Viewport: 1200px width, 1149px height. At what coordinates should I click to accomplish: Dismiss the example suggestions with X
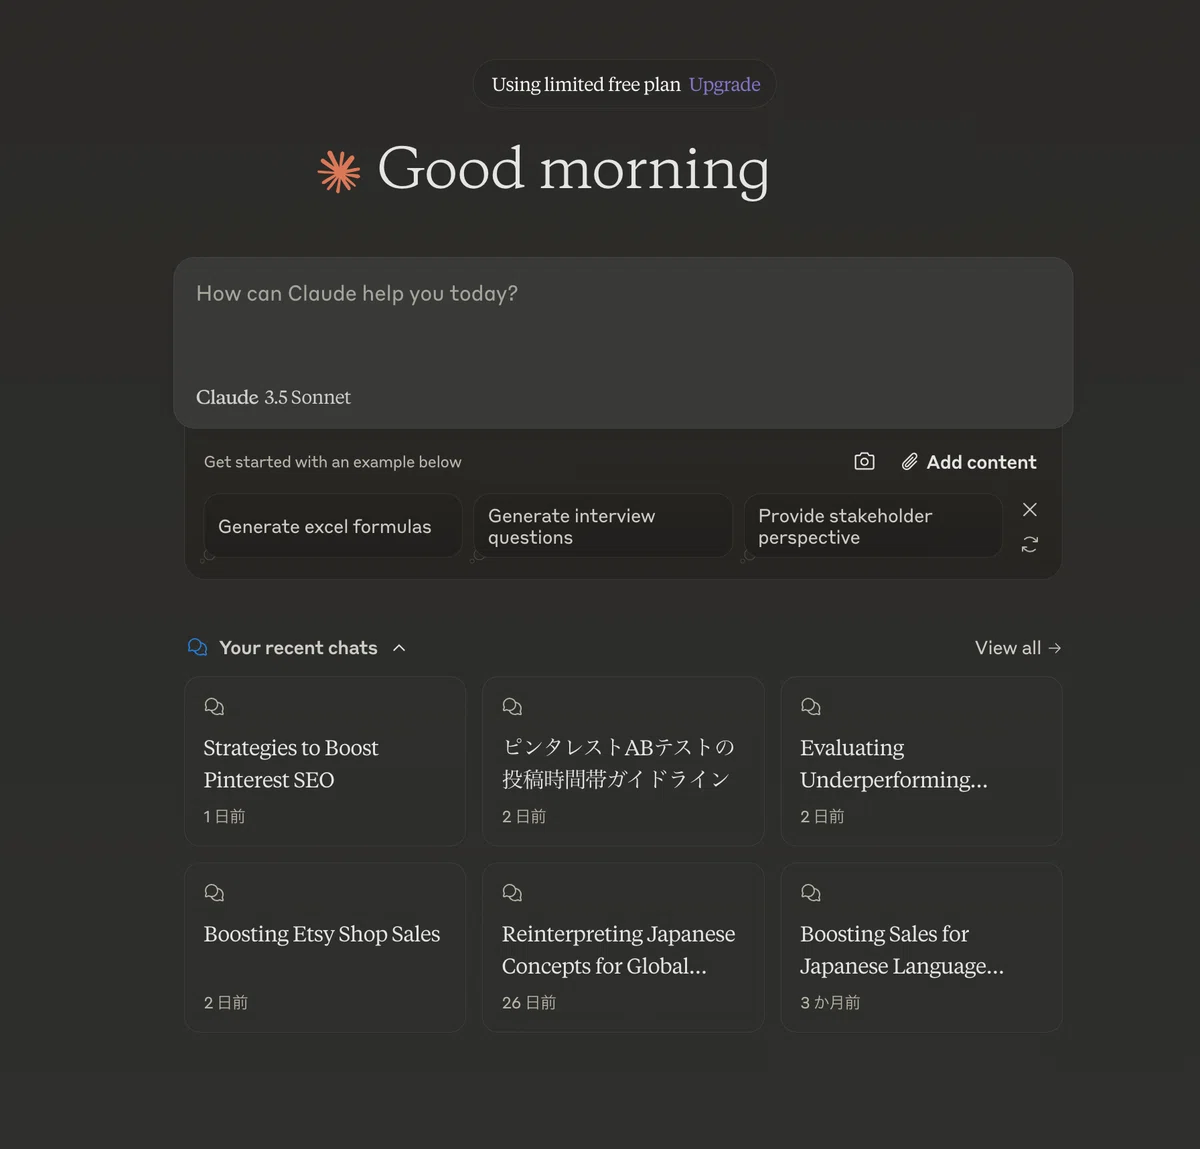(x=1030, y=510)
